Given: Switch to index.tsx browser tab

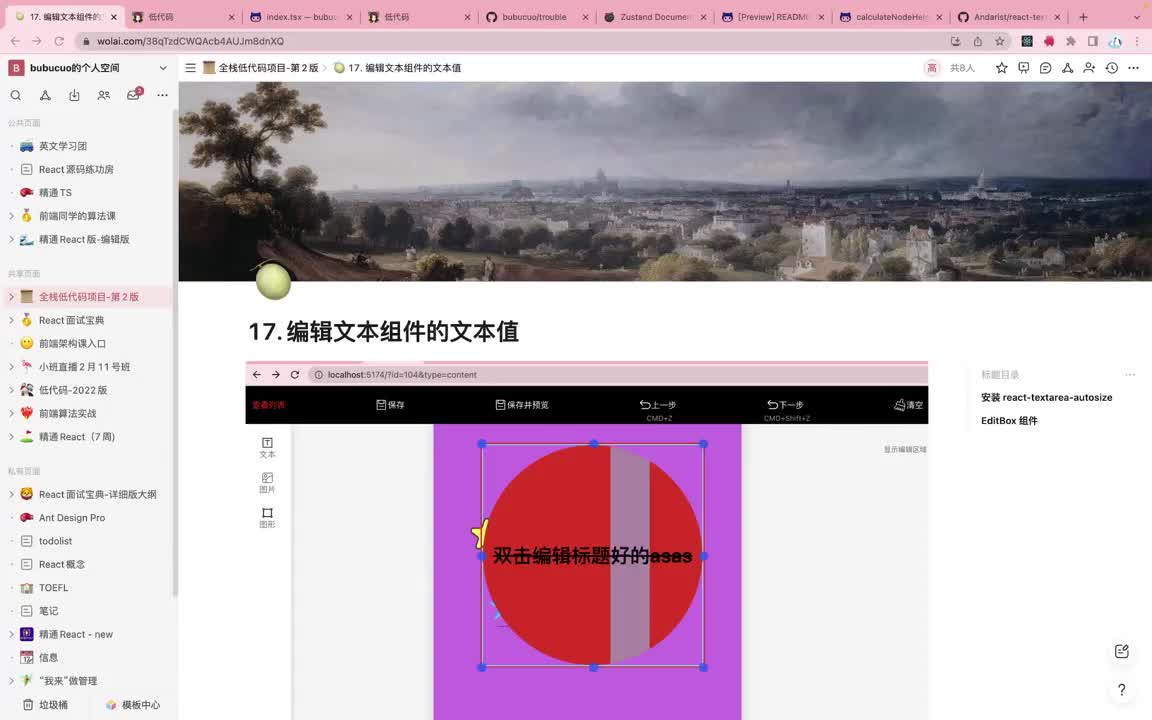Looking at the screenshot, I should (x=301, y=17).
